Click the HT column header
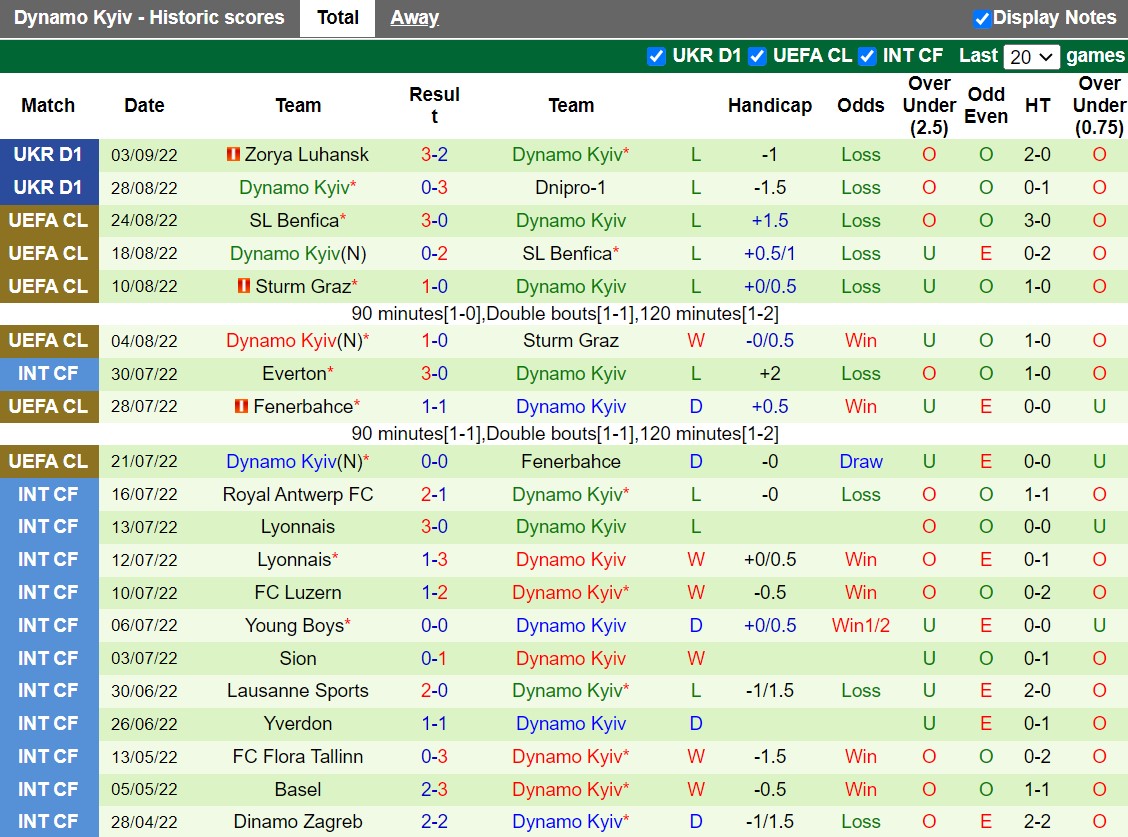Image resolution: width=1128 pixels, height=837 pixels. [x=1037, y=105]
